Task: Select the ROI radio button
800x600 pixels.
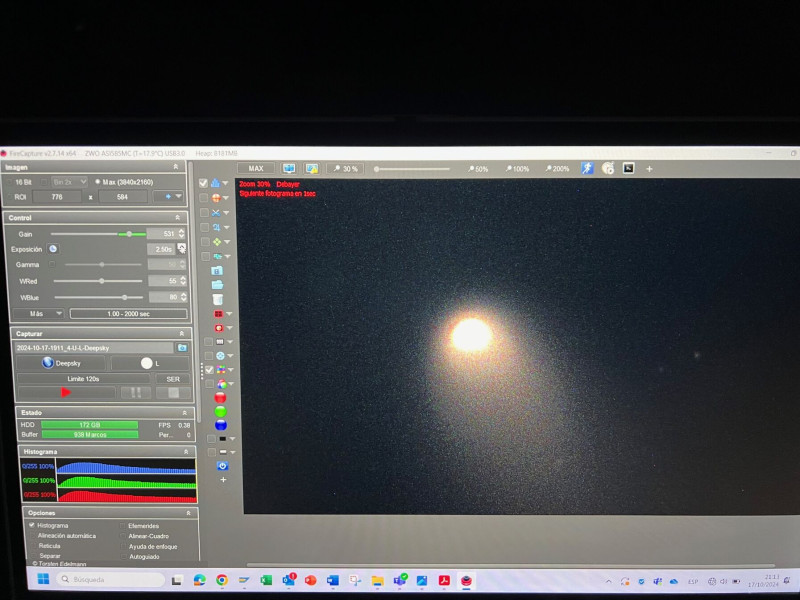Action: tap(9, 196)
